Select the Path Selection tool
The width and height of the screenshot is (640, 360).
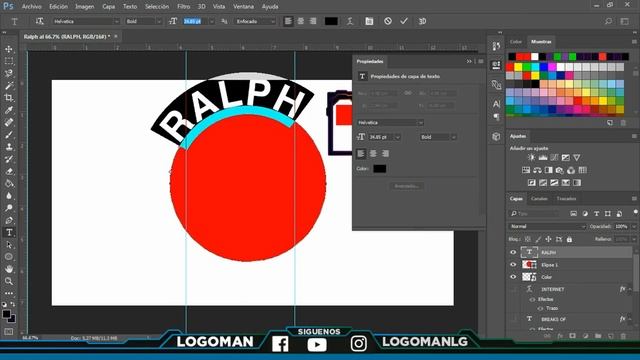(x=9, y=245)
